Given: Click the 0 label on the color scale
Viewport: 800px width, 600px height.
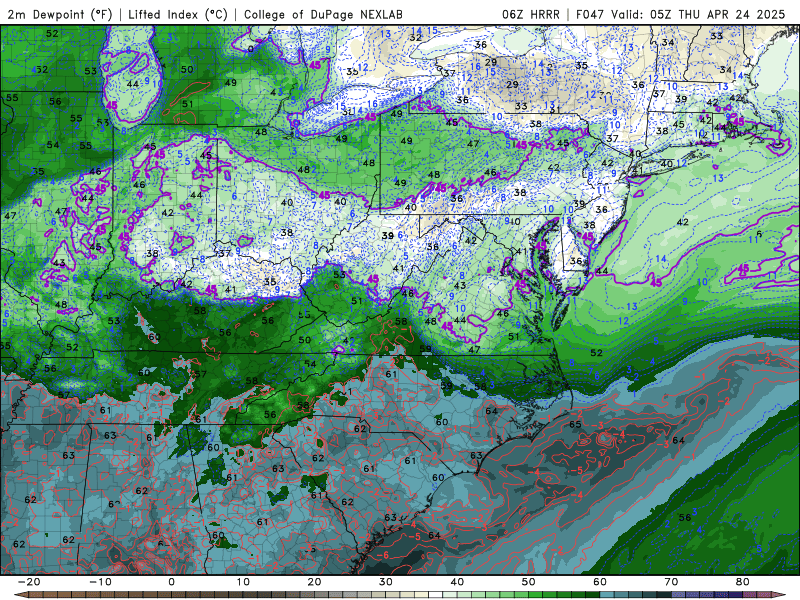Looking at the screenshot, I should 171,582.
